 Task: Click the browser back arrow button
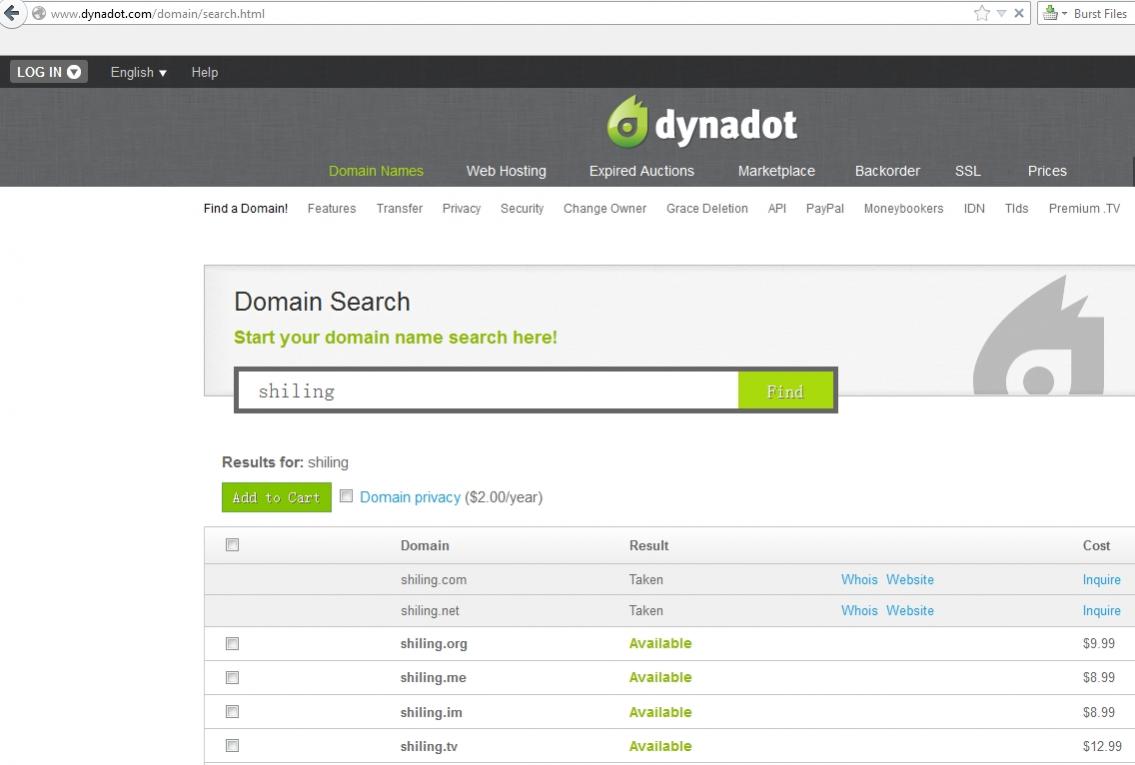tap(12, 13)
